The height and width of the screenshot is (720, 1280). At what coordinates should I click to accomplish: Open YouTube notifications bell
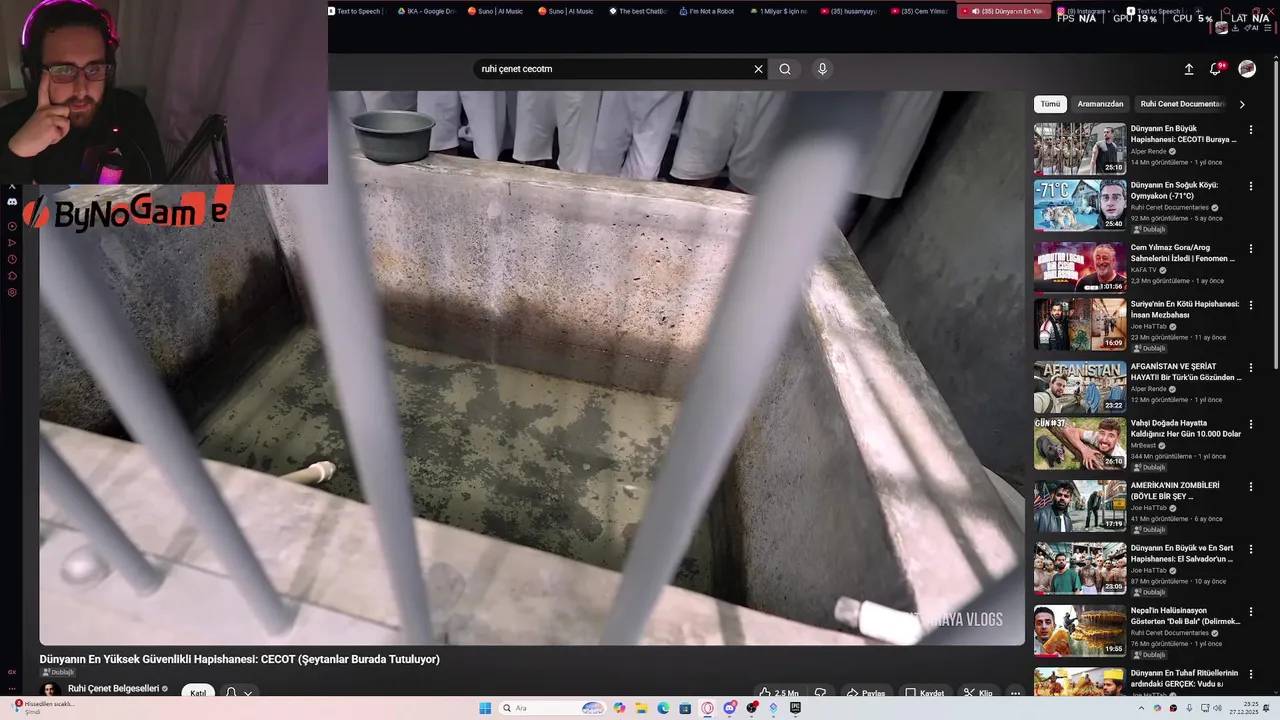click(1215, 69)
